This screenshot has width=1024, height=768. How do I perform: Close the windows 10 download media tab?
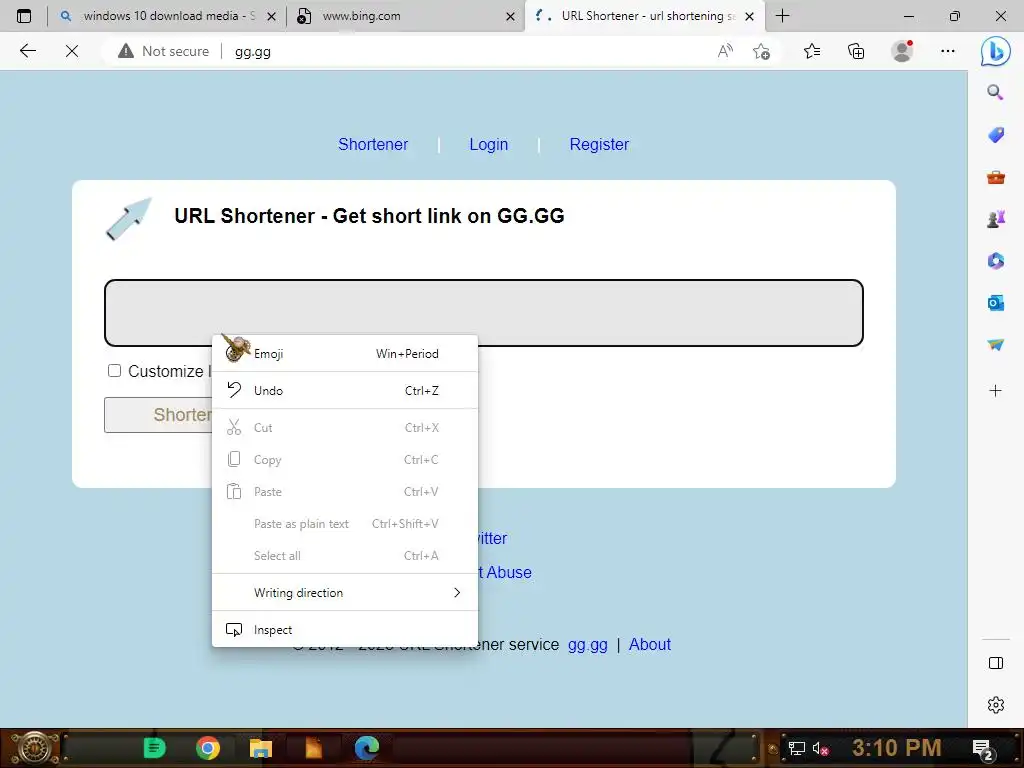(x=272, y=16)
